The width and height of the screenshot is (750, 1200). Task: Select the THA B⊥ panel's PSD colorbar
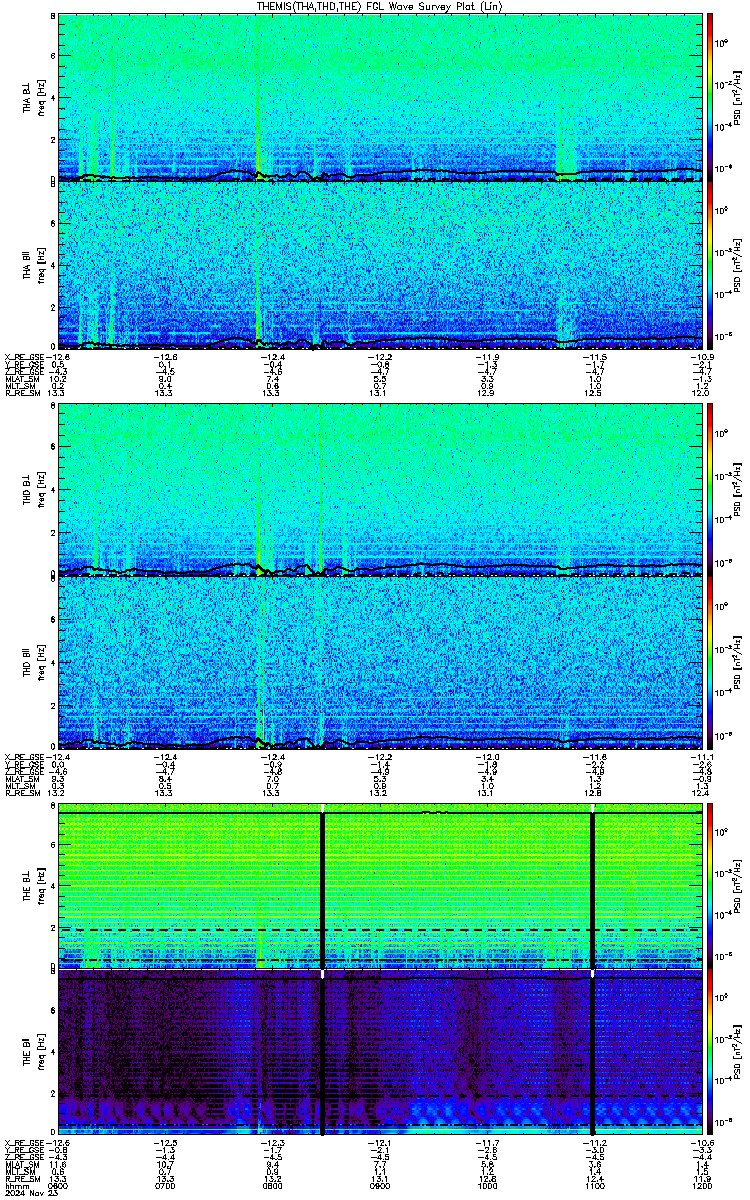tap(710, 97)
